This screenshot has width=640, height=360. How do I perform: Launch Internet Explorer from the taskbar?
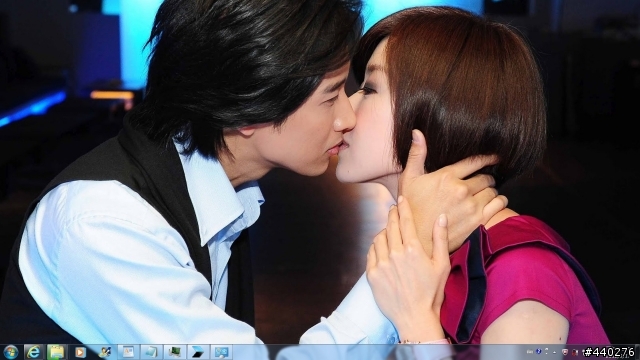33,352
